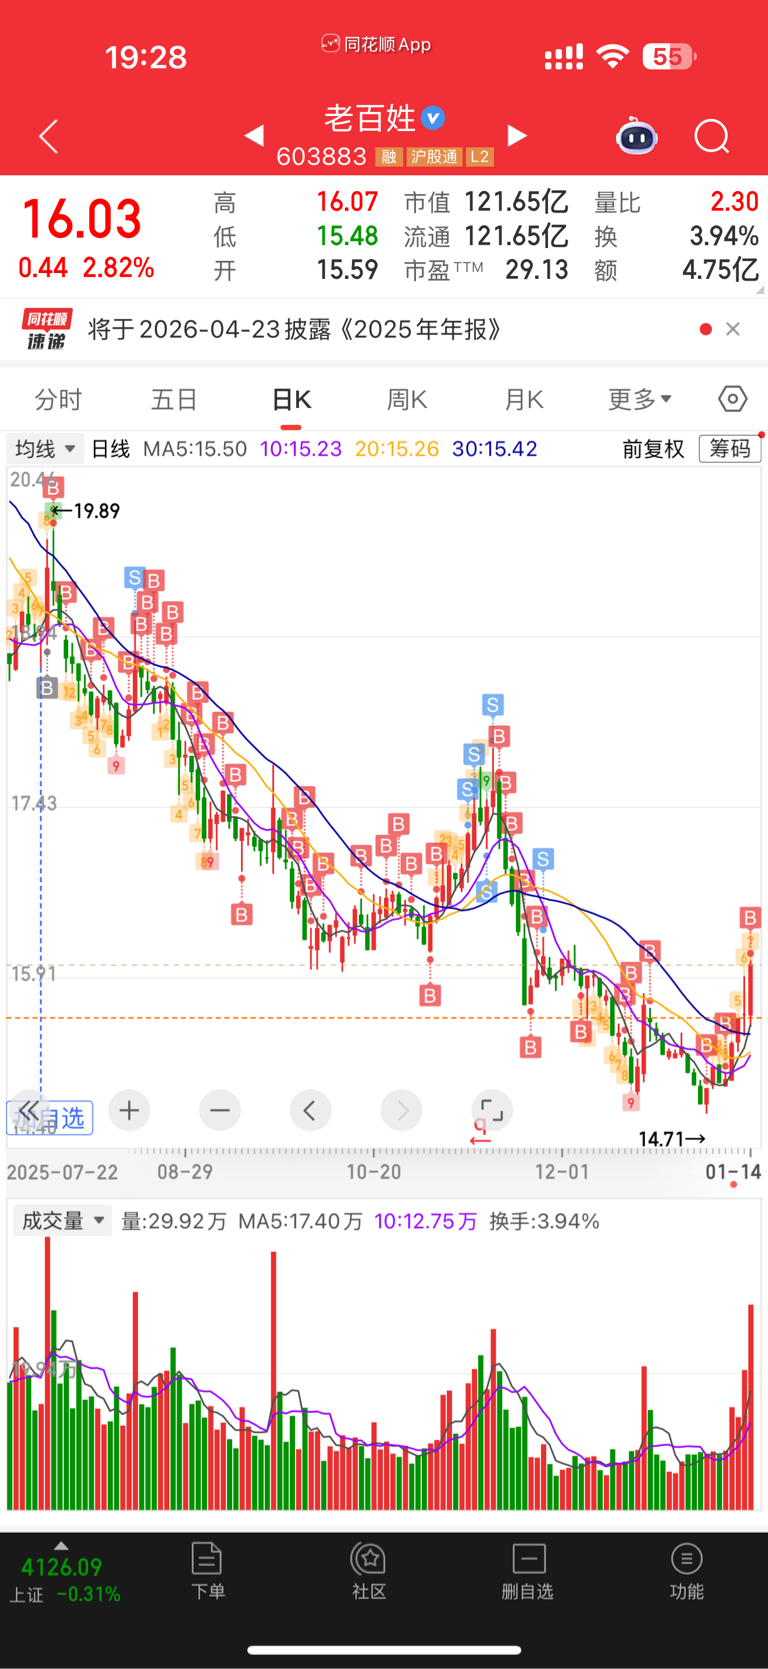
Task: Go to next stock with right triangle
Action: click(517, 135)
